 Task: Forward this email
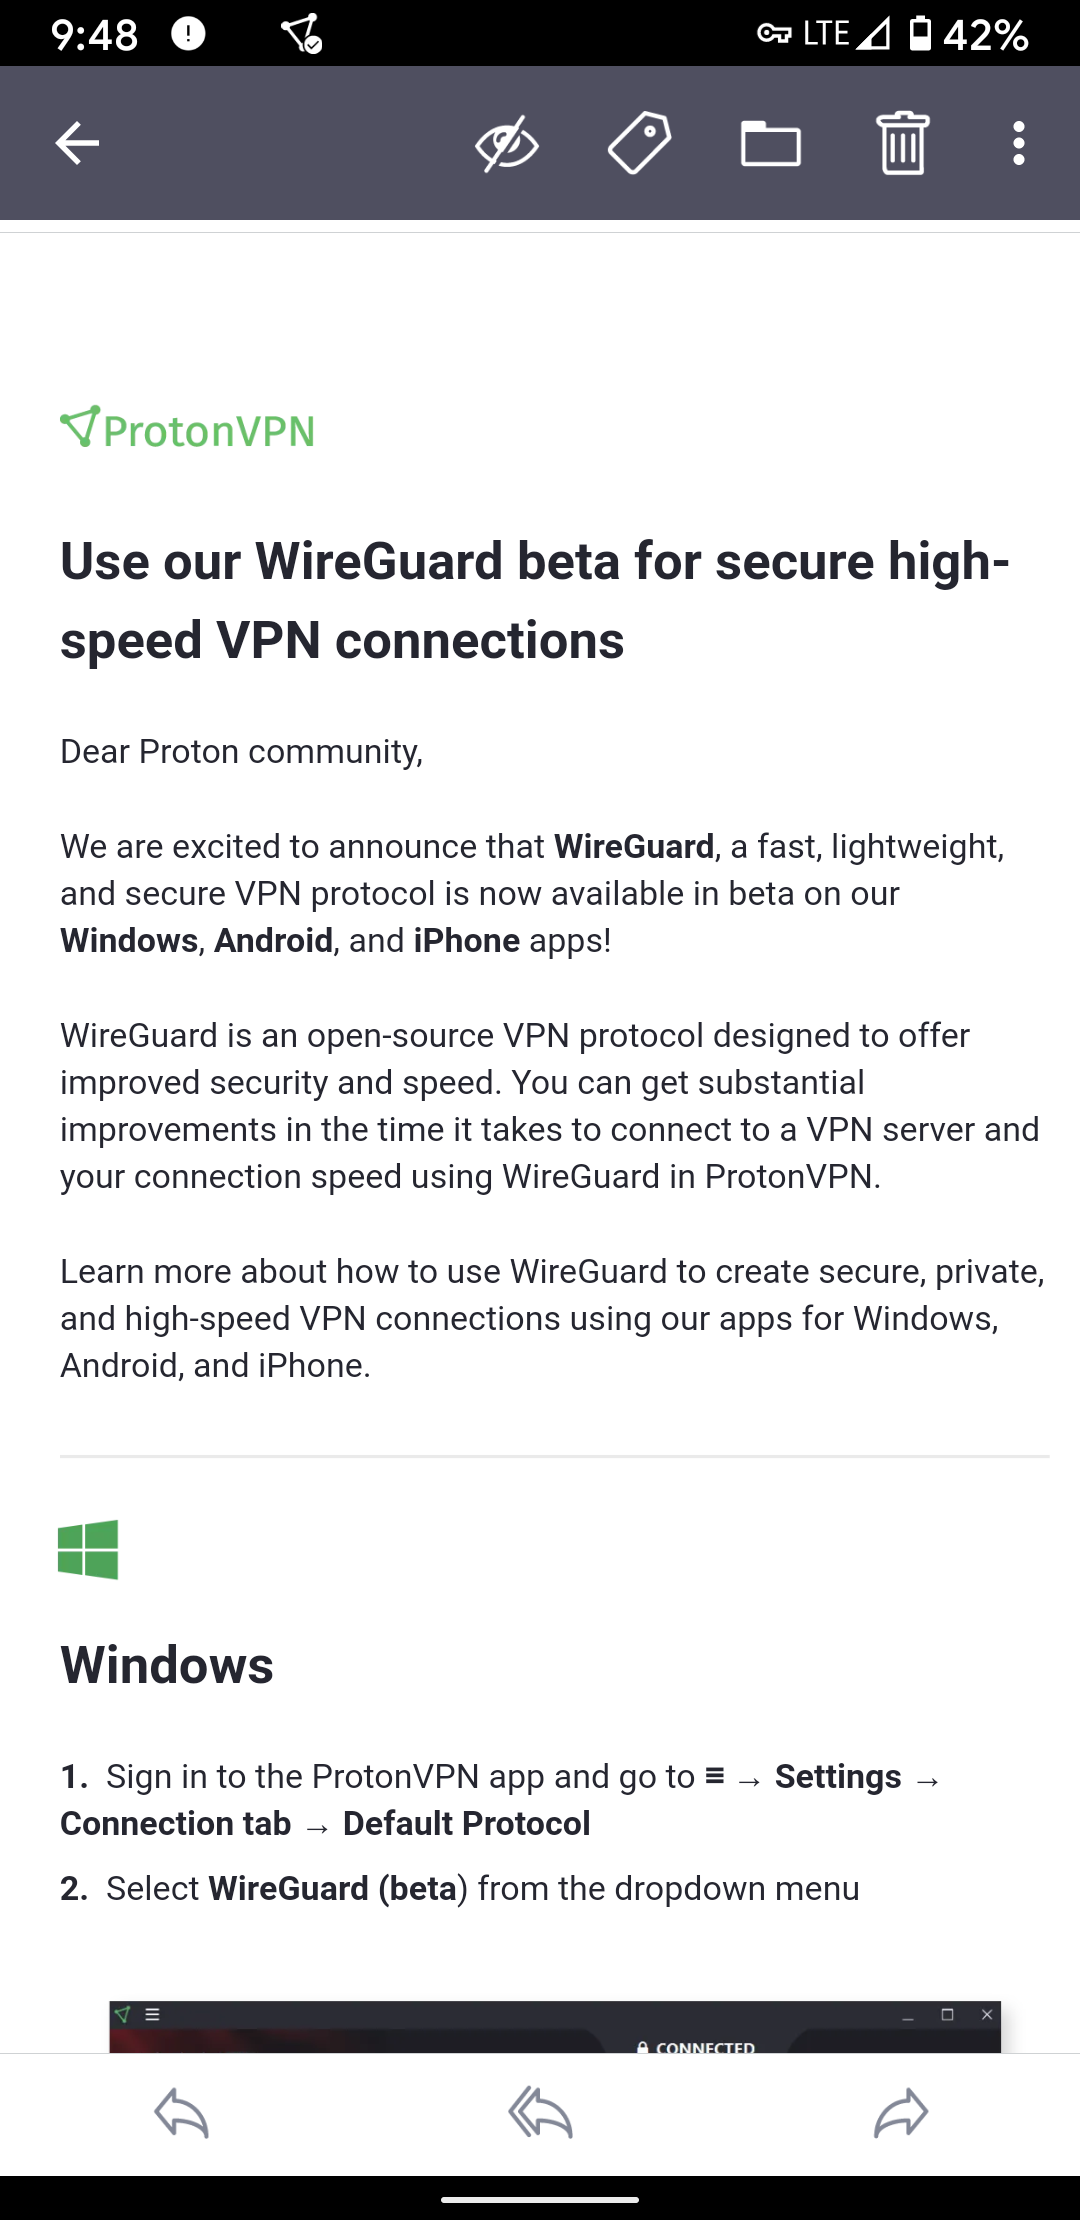point(900,2113)
